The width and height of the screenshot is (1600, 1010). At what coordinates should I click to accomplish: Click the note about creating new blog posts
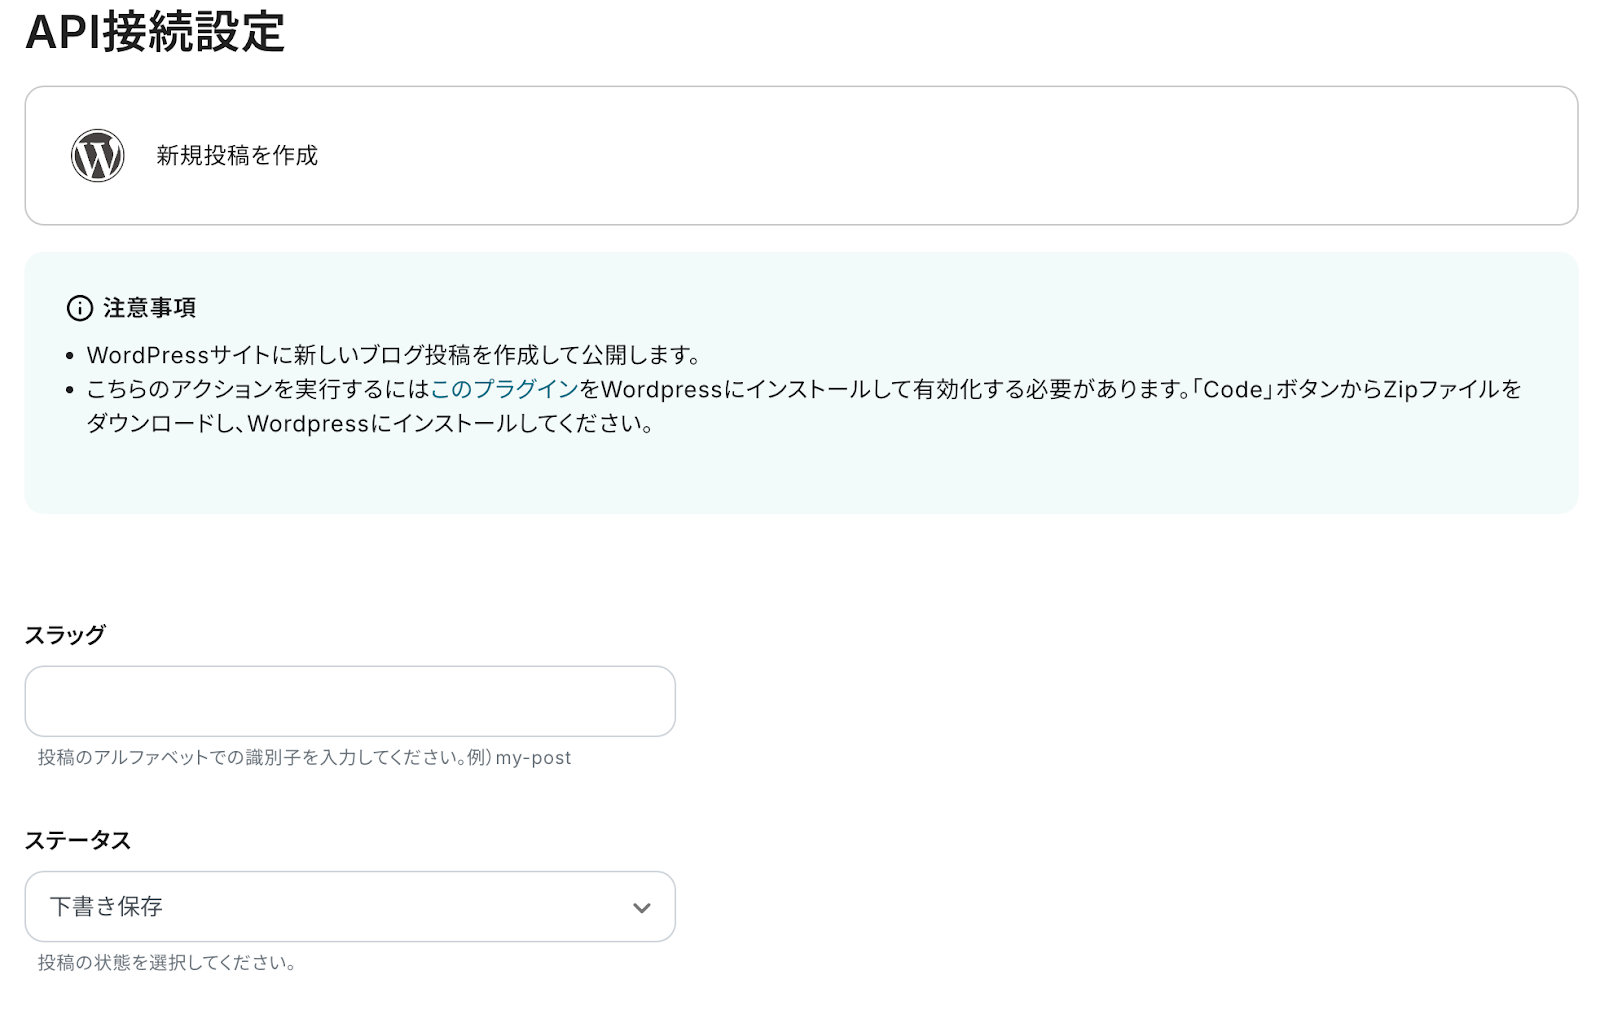tap(394, 355)
